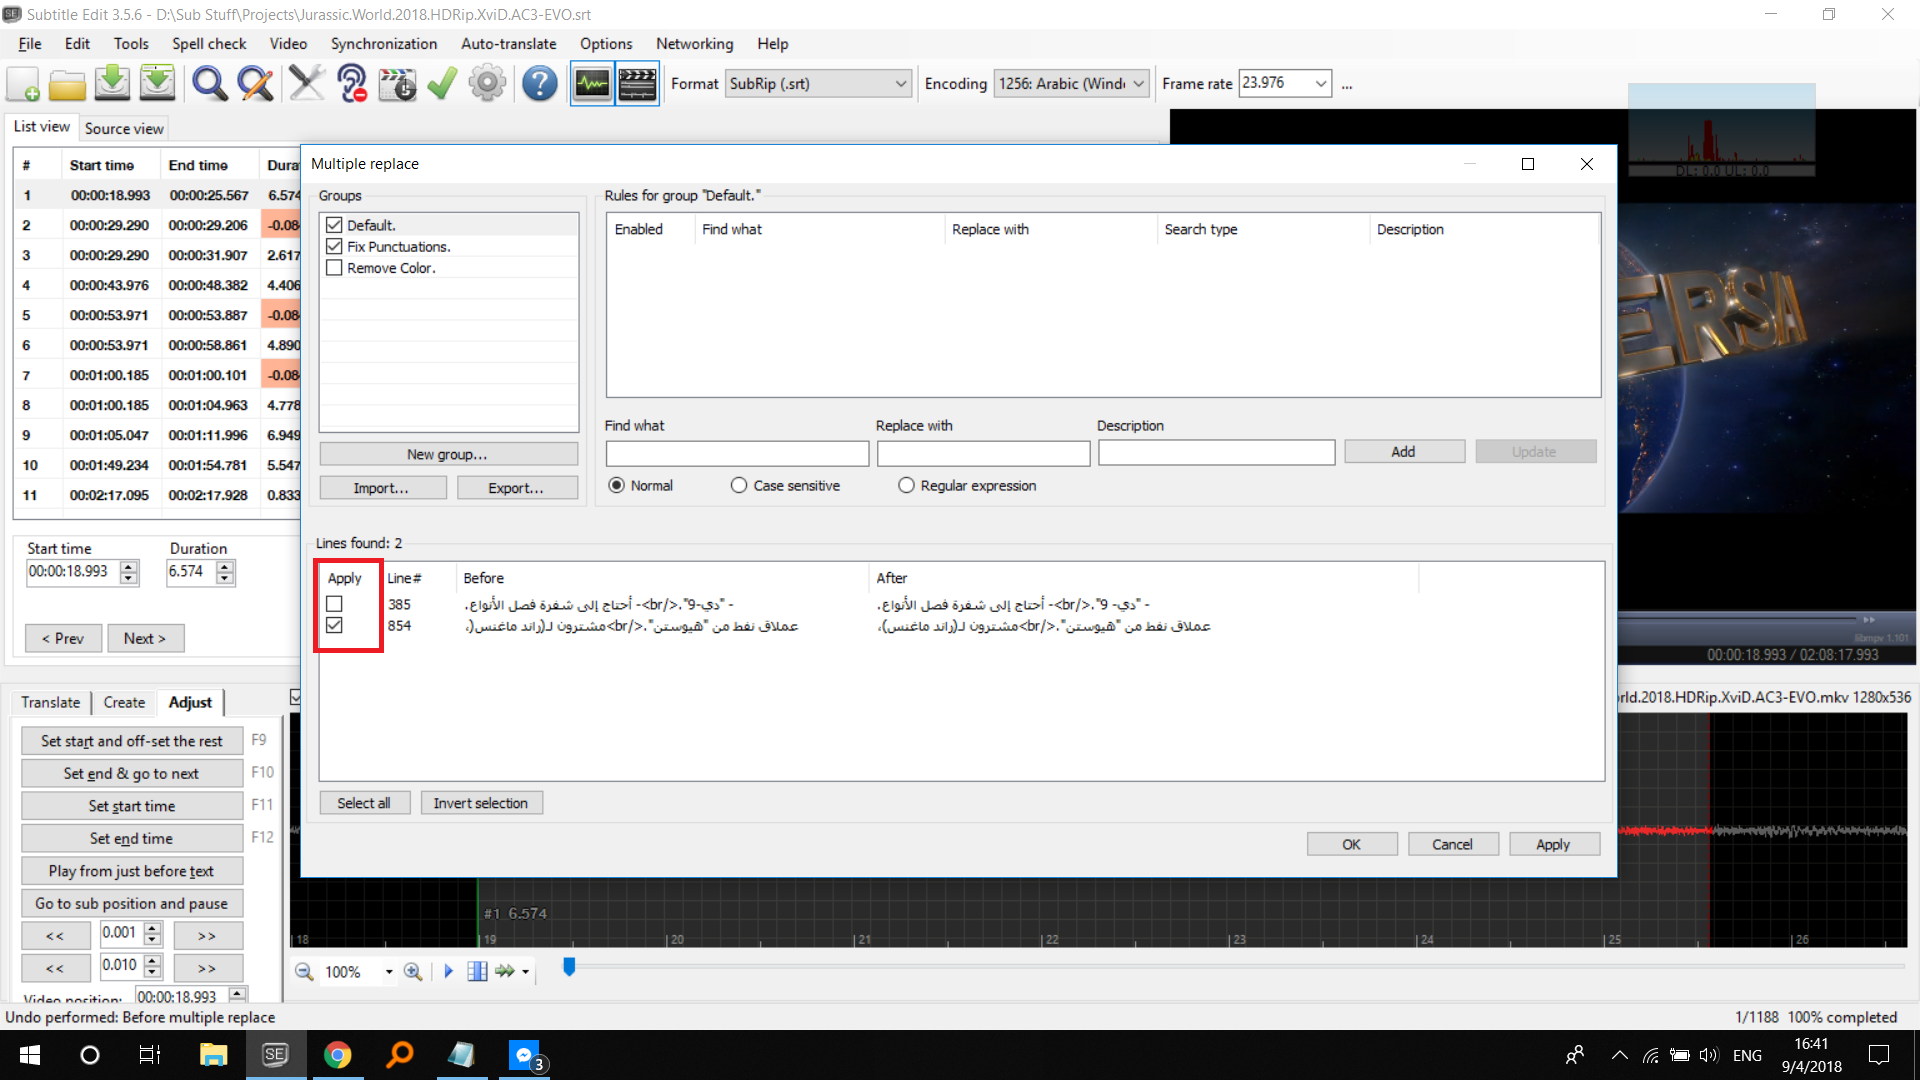Switch to the Translate tab

(x=50, y=702)
